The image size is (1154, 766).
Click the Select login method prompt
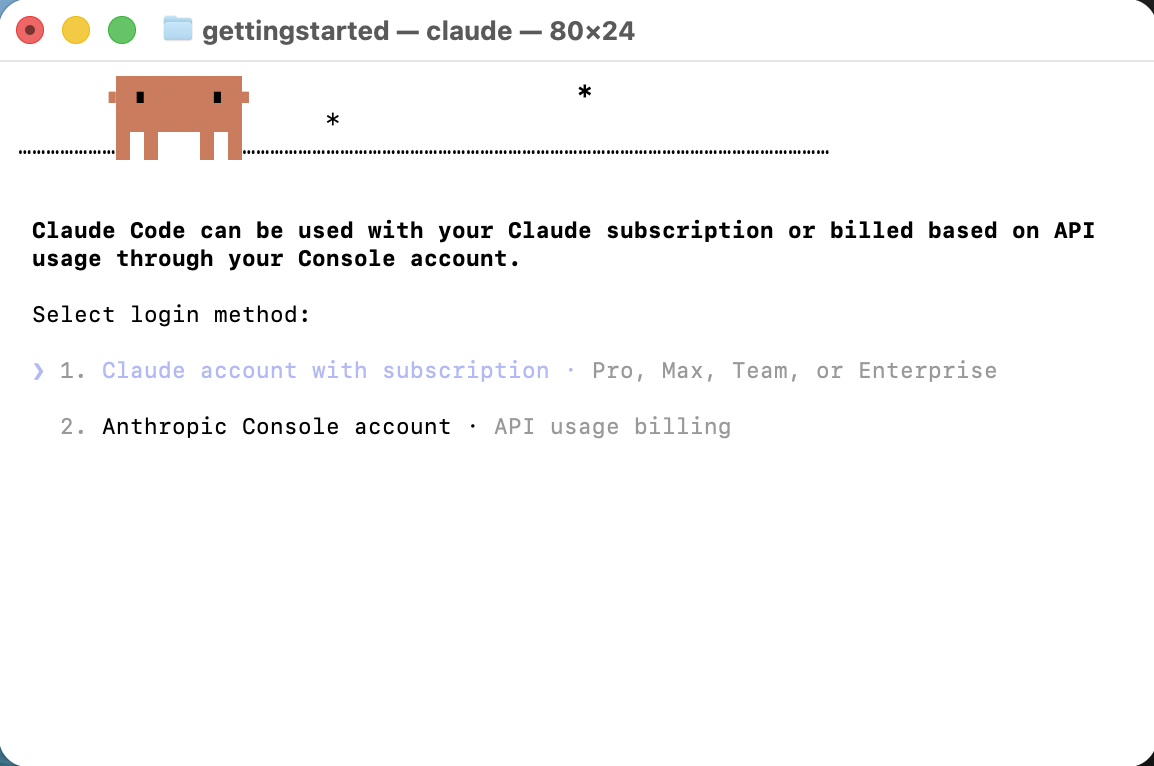click(170, 314)
